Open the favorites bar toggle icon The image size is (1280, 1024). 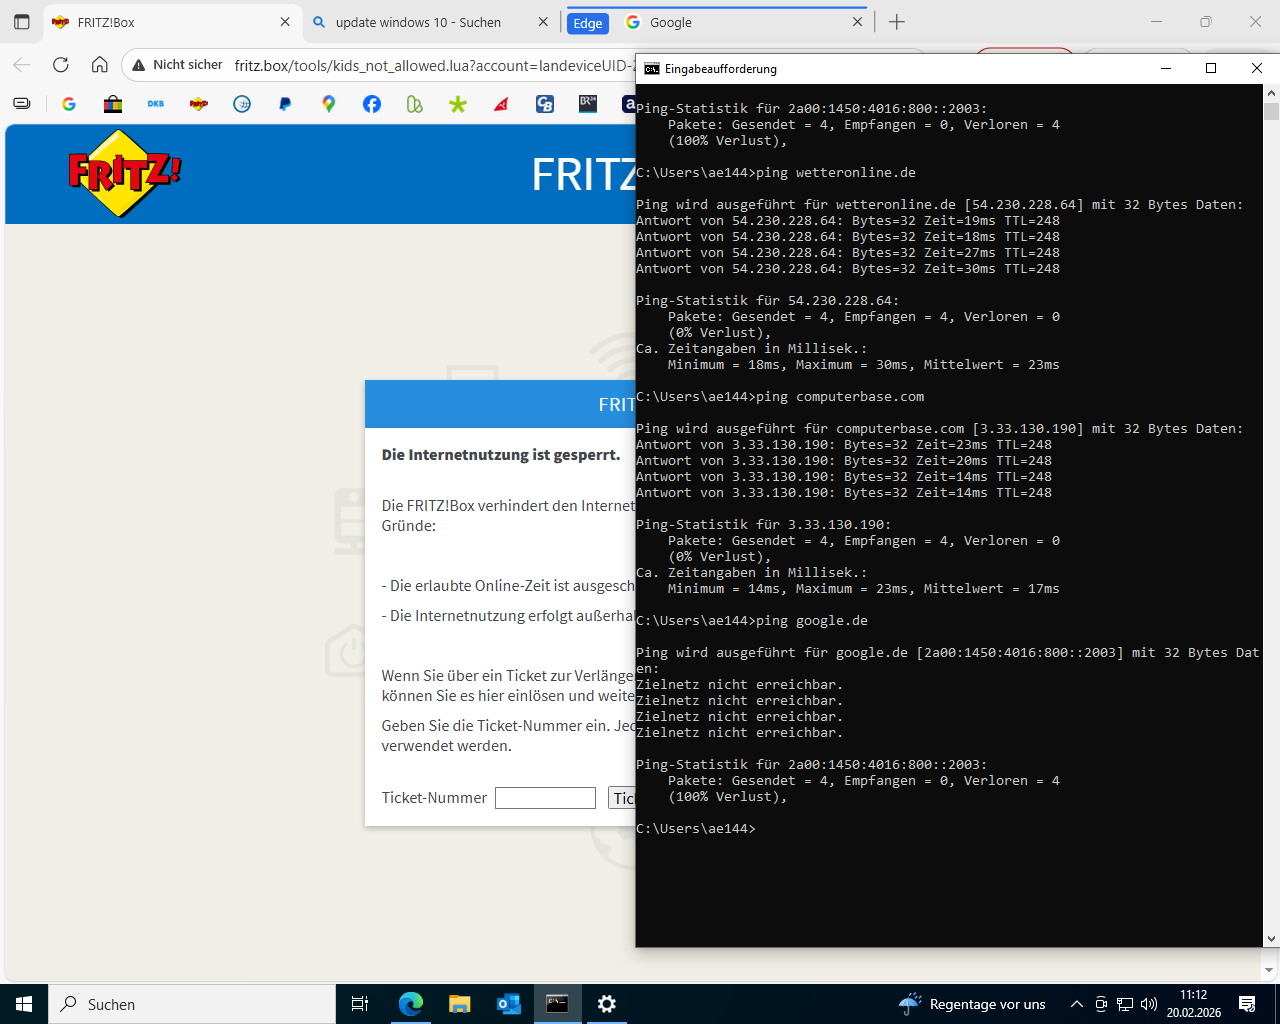point(22,104)
